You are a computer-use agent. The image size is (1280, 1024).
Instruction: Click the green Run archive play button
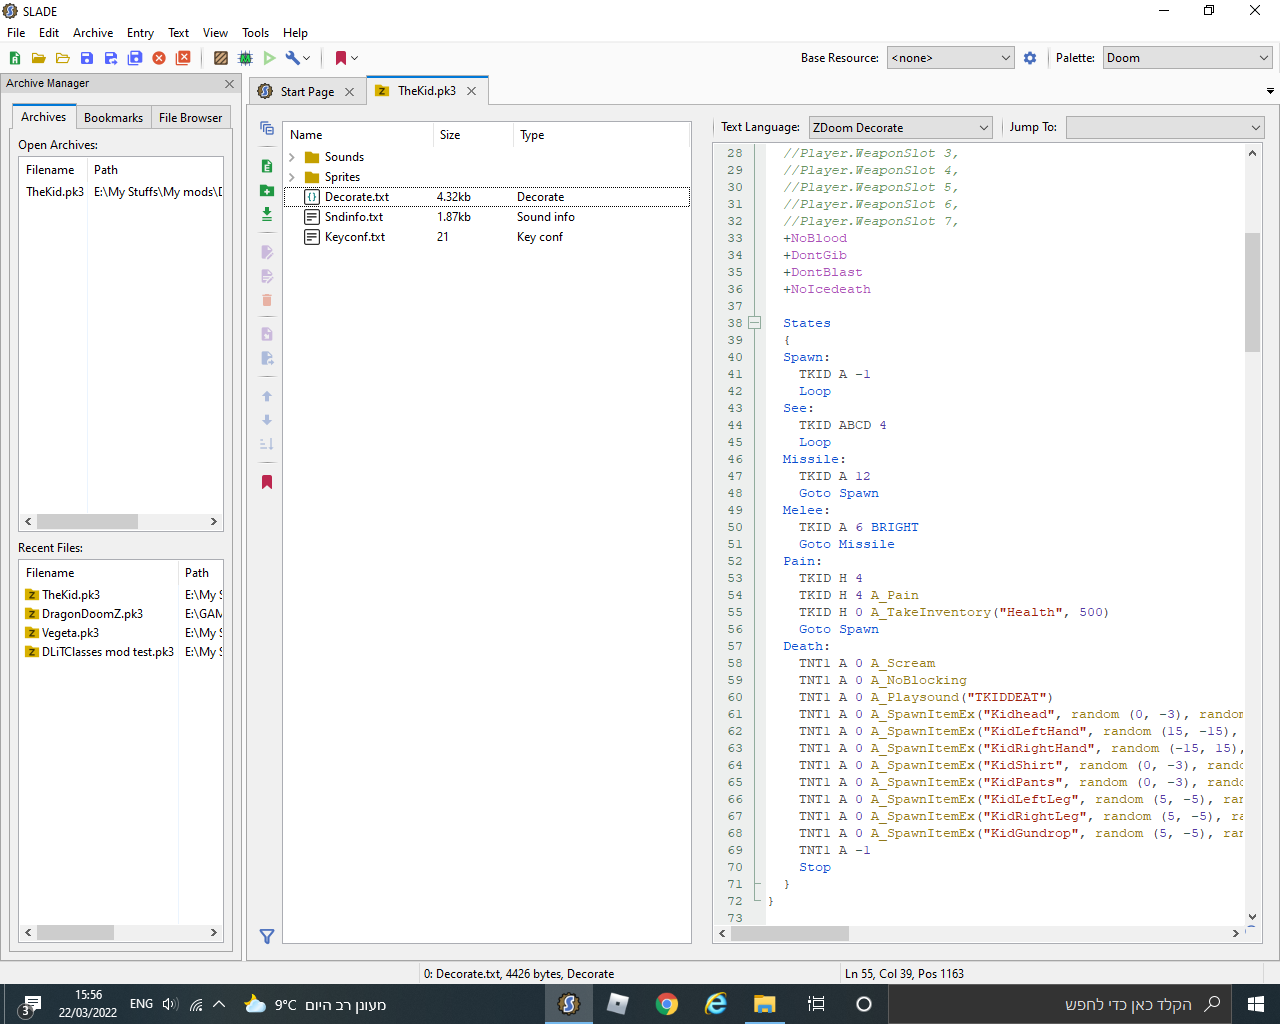[x=269, y=58]
